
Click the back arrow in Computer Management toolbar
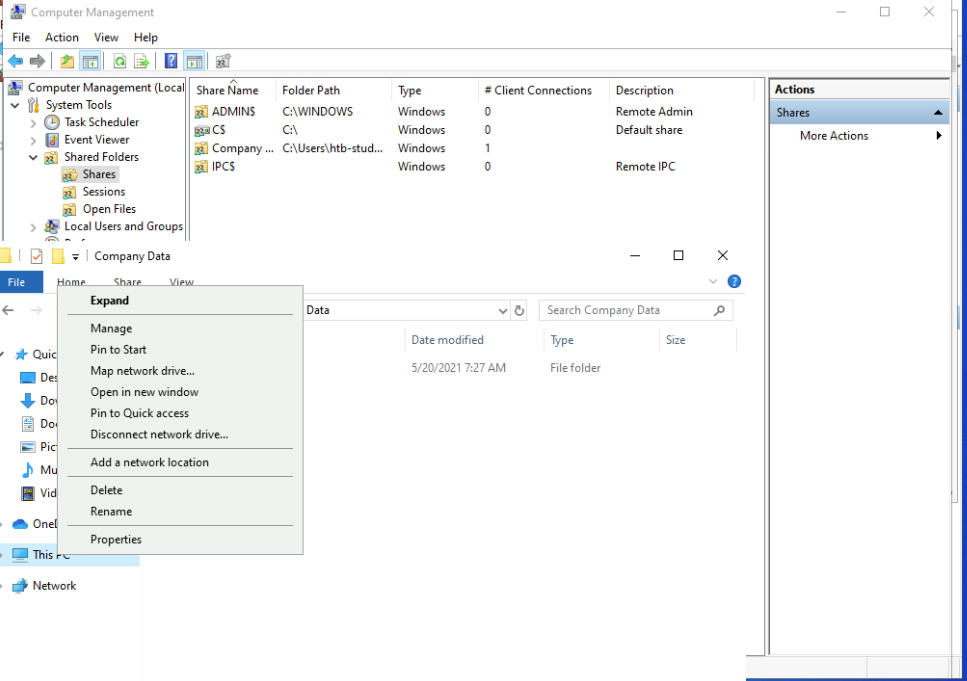point(15,60)
